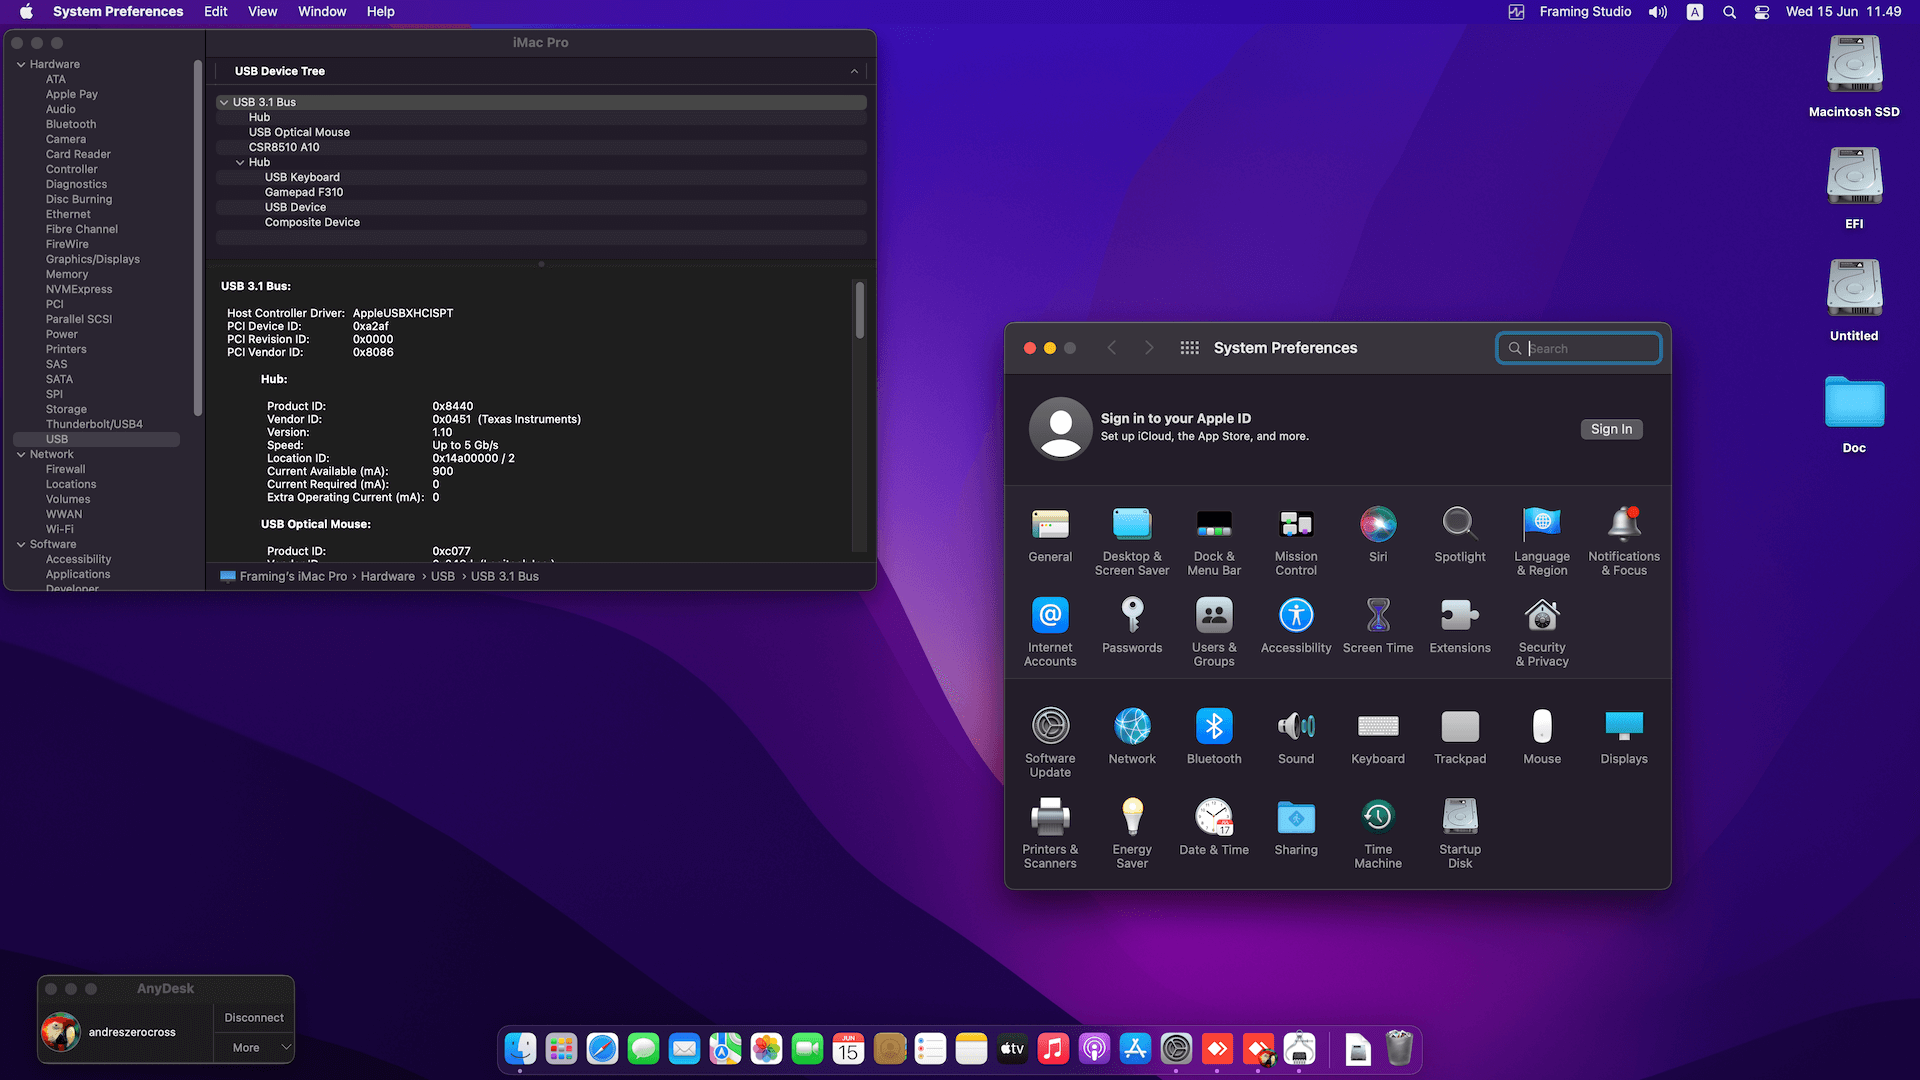
Task: Select Thunderbolt/USB4 in the sidebar
Action: point(94,424)
